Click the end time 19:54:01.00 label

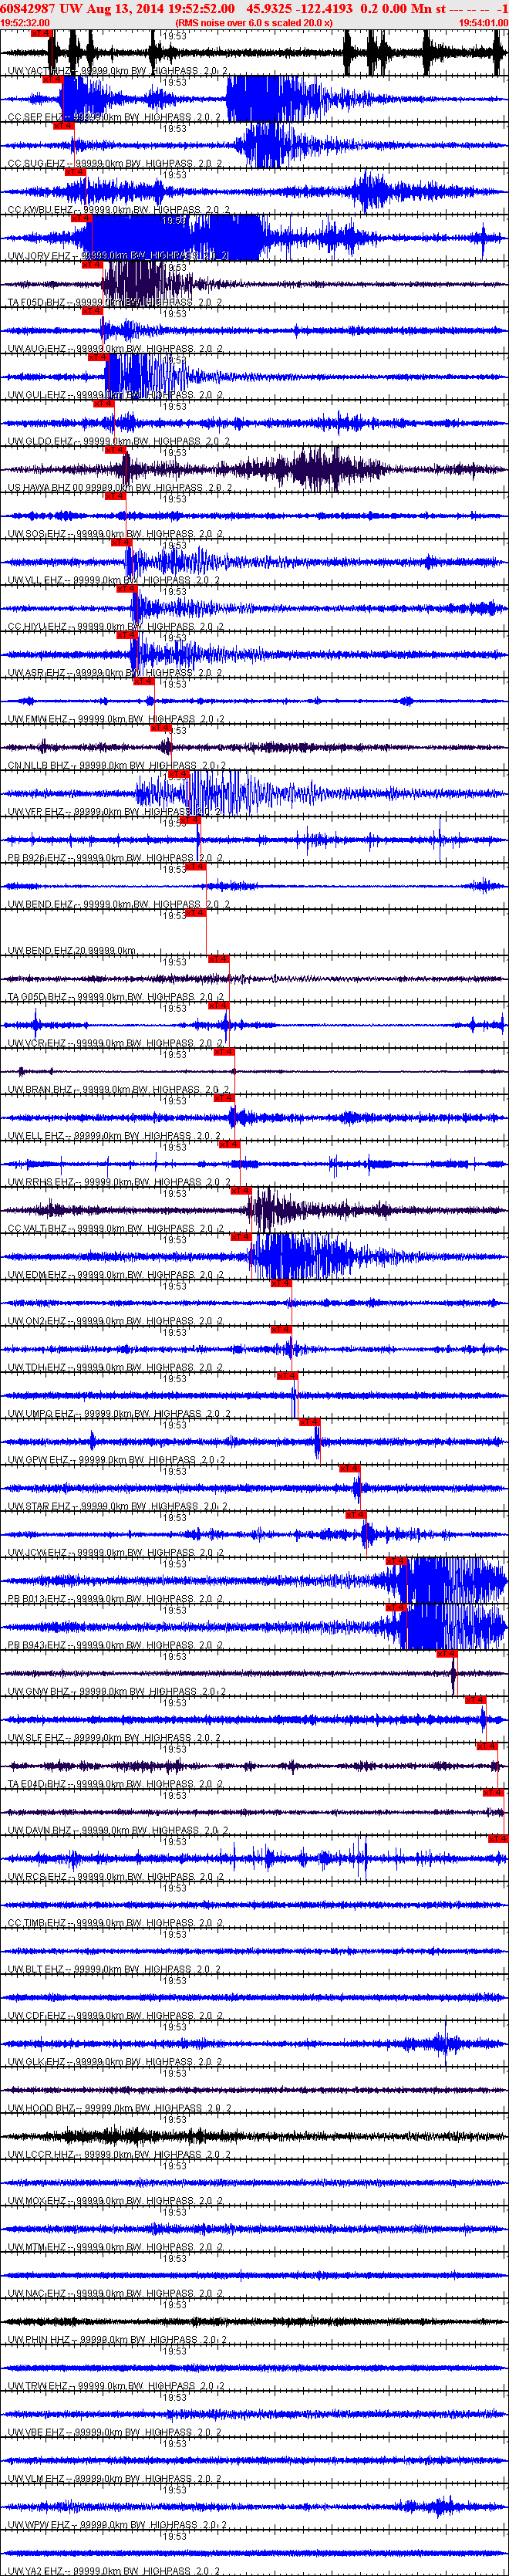pos(483,22)
